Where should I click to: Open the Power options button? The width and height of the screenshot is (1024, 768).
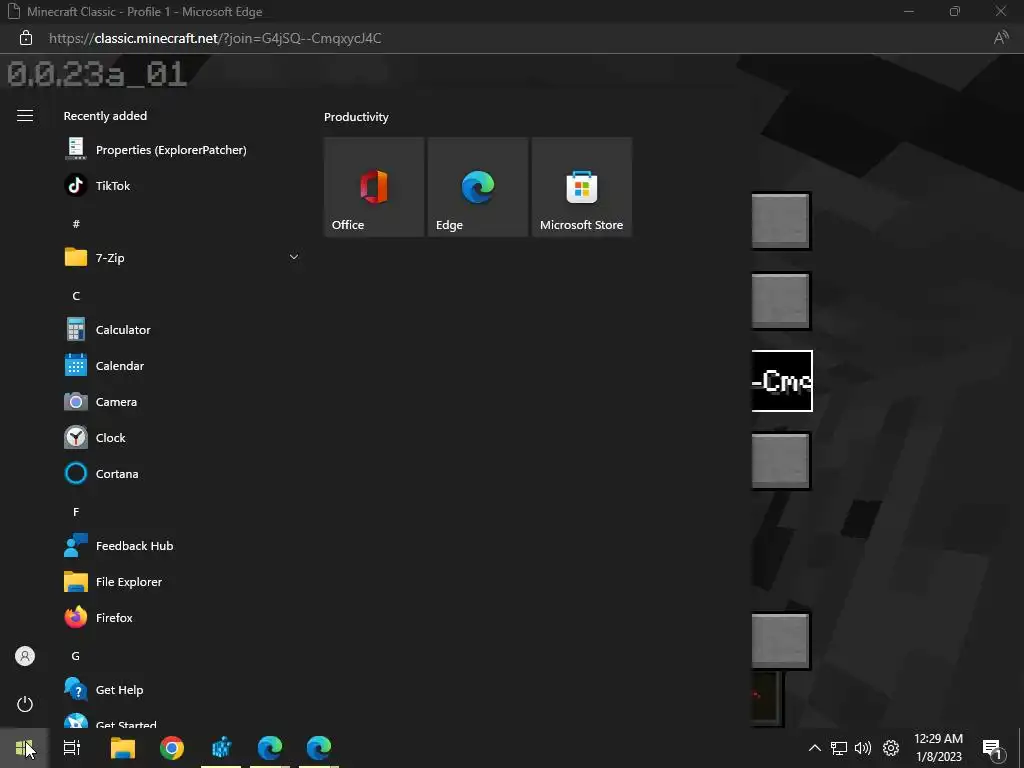click(x=25, y=704)
